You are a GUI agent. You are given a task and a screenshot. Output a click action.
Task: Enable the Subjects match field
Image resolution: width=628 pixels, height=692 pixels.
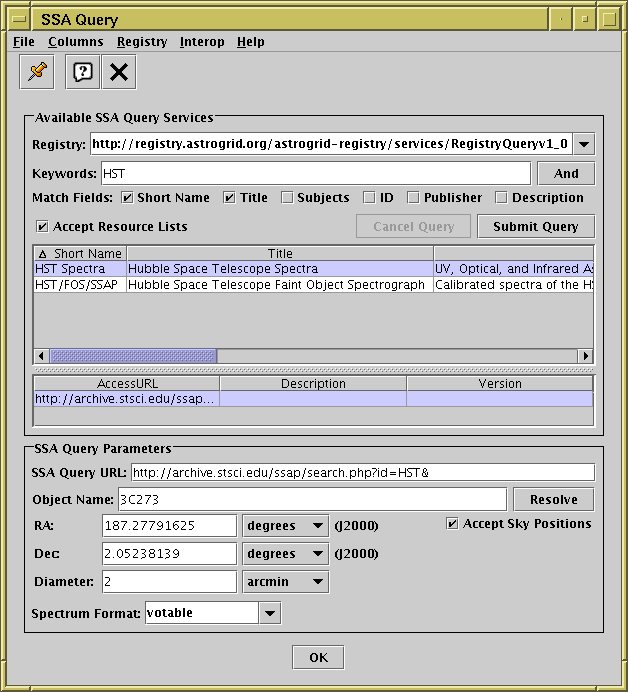point(287,198)
